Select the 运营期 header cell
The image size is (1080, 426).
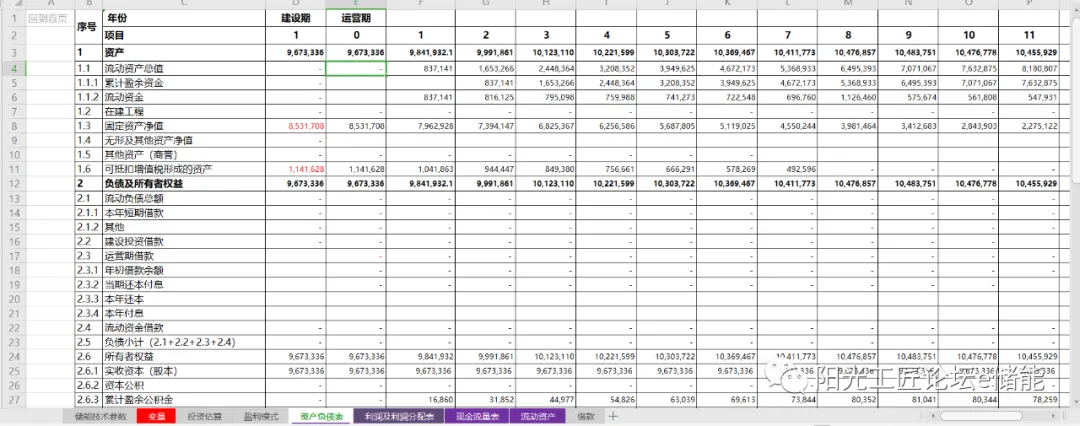(355, 19)
